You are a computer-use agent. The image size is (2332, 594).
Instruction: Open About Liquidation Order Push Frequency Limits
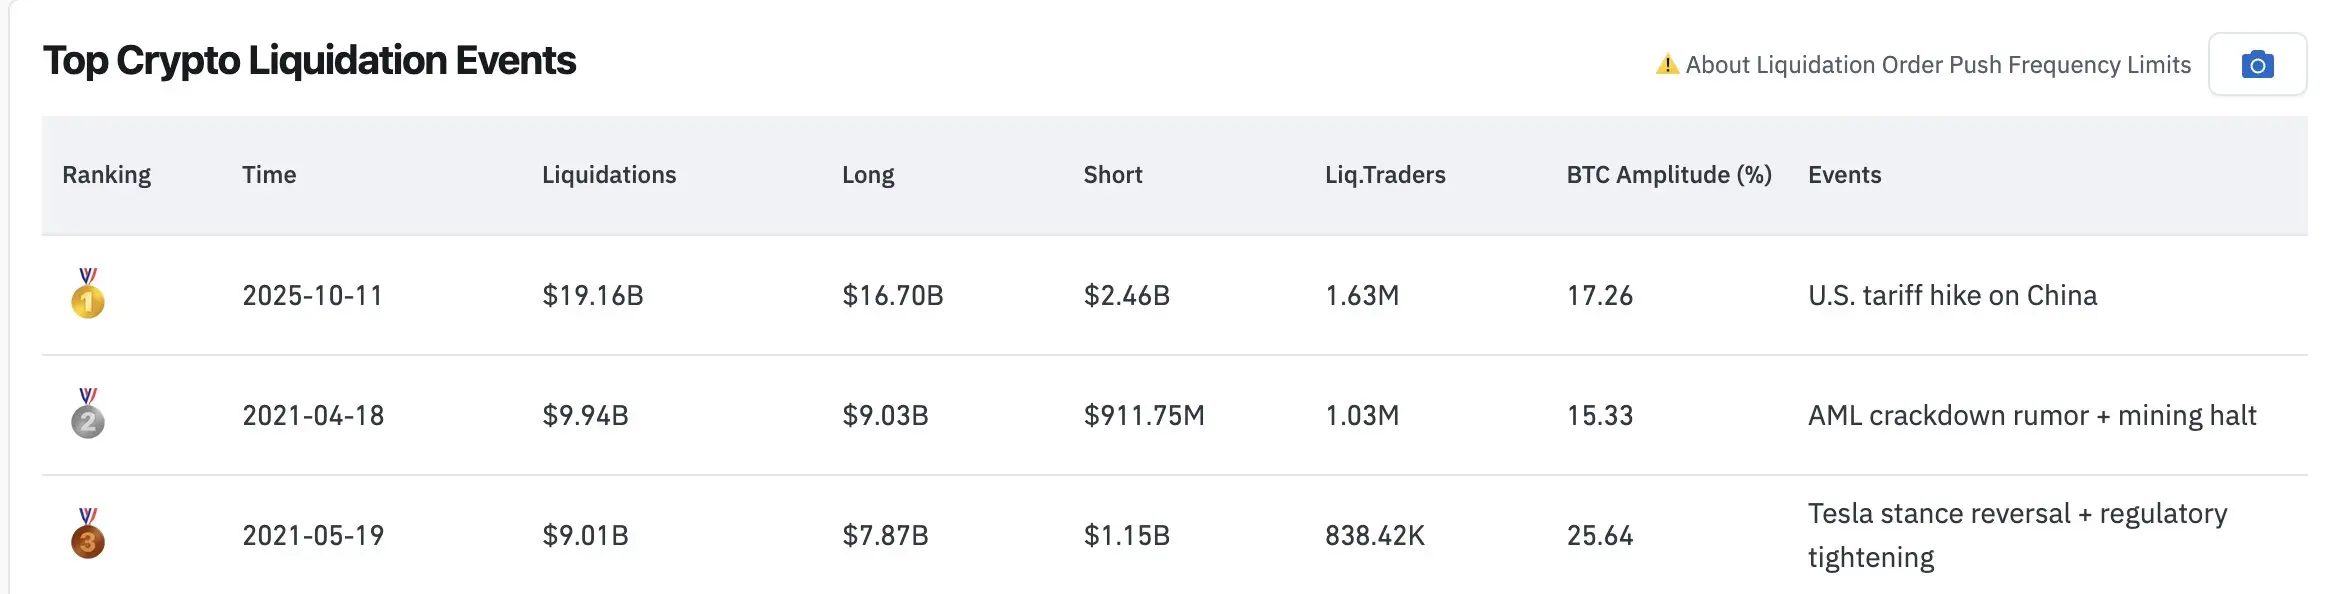point(1938,65)
